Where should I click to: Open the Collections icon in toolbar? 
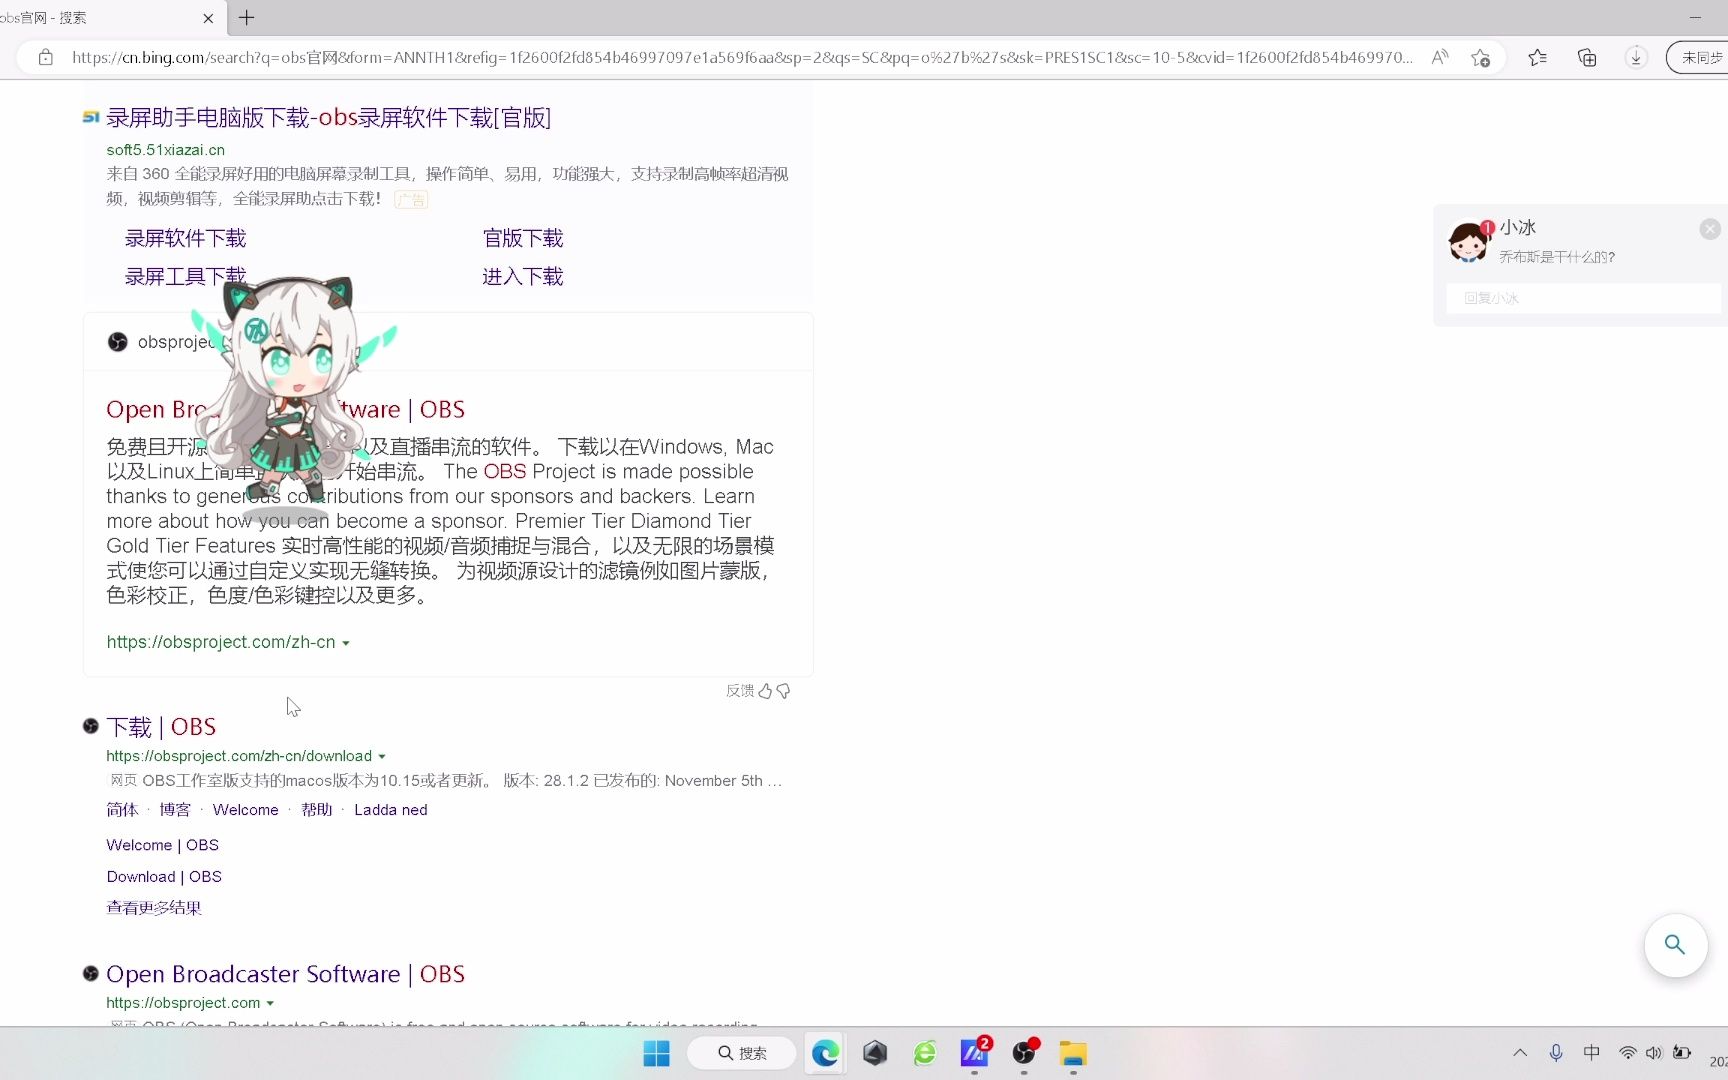(1587, 57)
